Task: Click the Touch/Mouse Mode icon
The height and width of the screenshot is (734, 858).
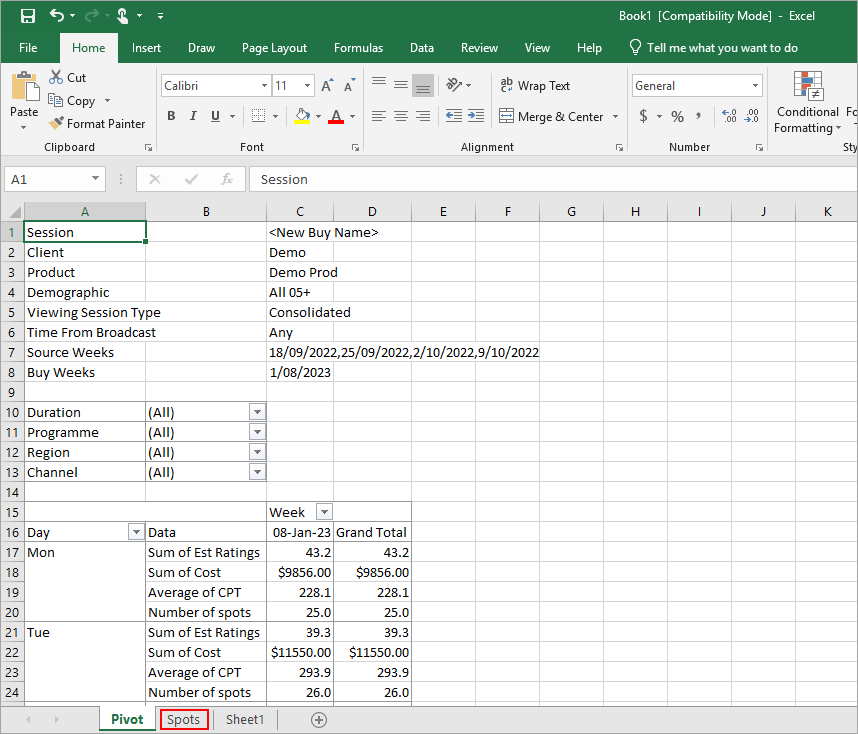Action: click(123, 16)
